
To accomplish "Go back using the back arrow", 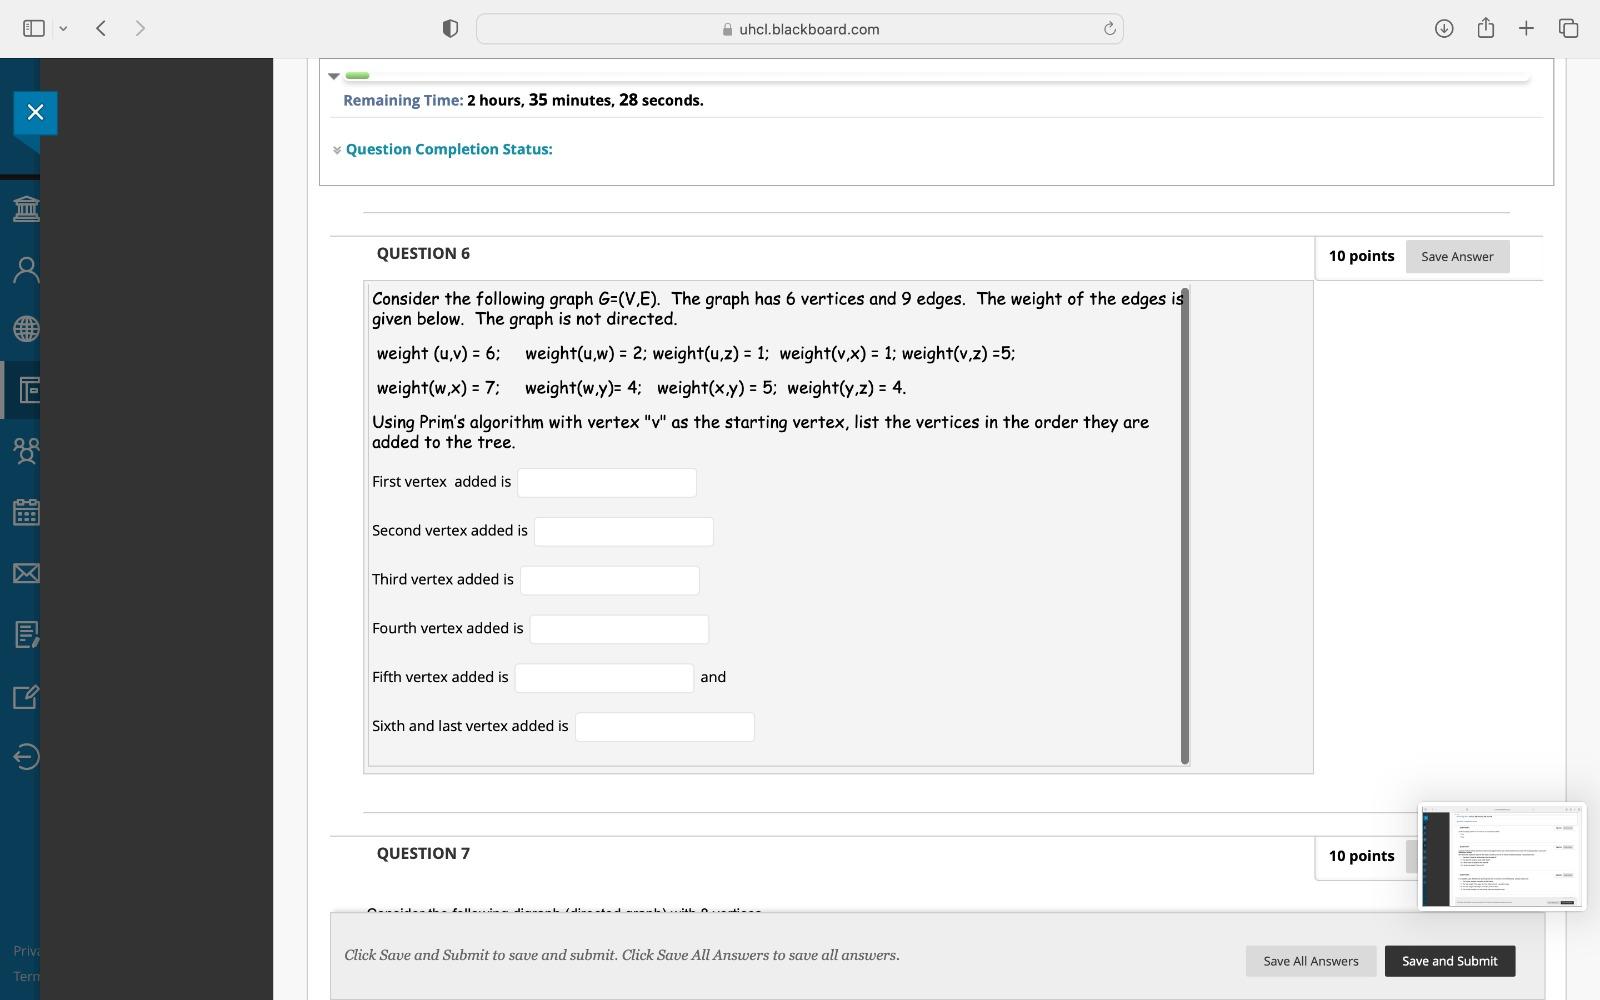I will click(101, 29).
